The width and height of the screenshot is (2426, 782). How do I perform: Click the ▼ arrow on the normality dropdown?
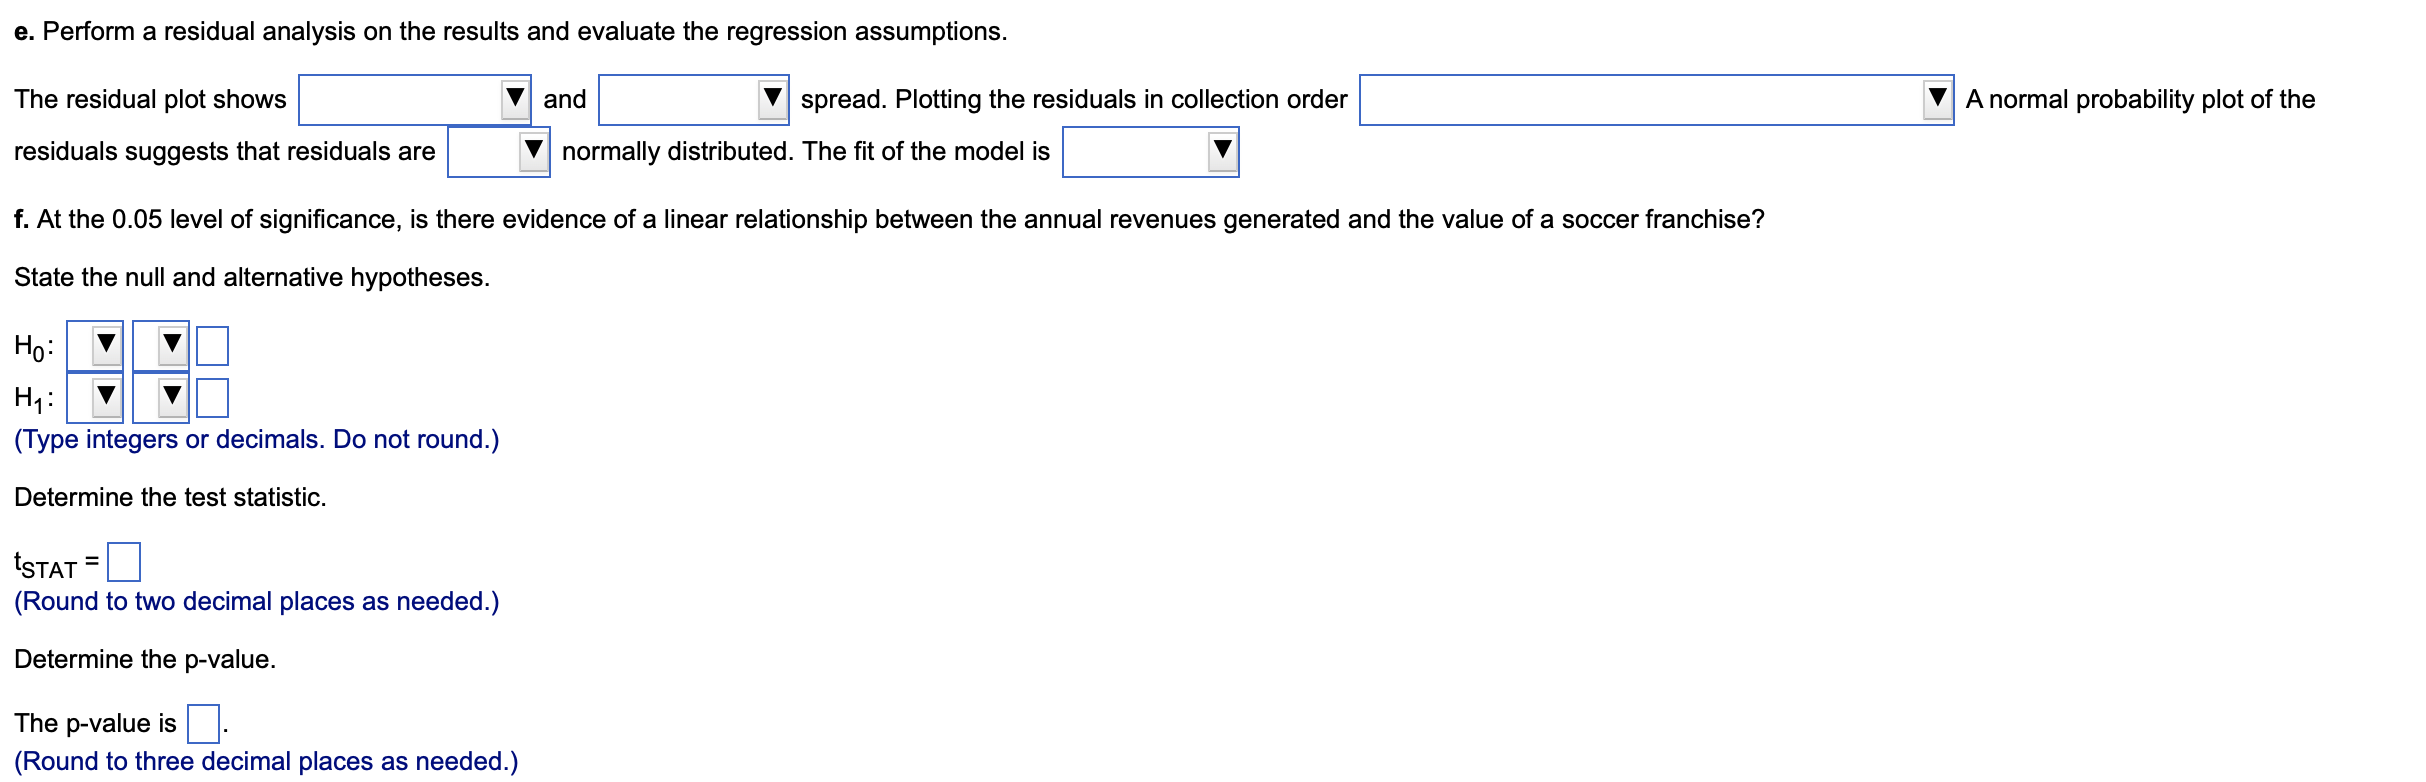click(531, 151)
